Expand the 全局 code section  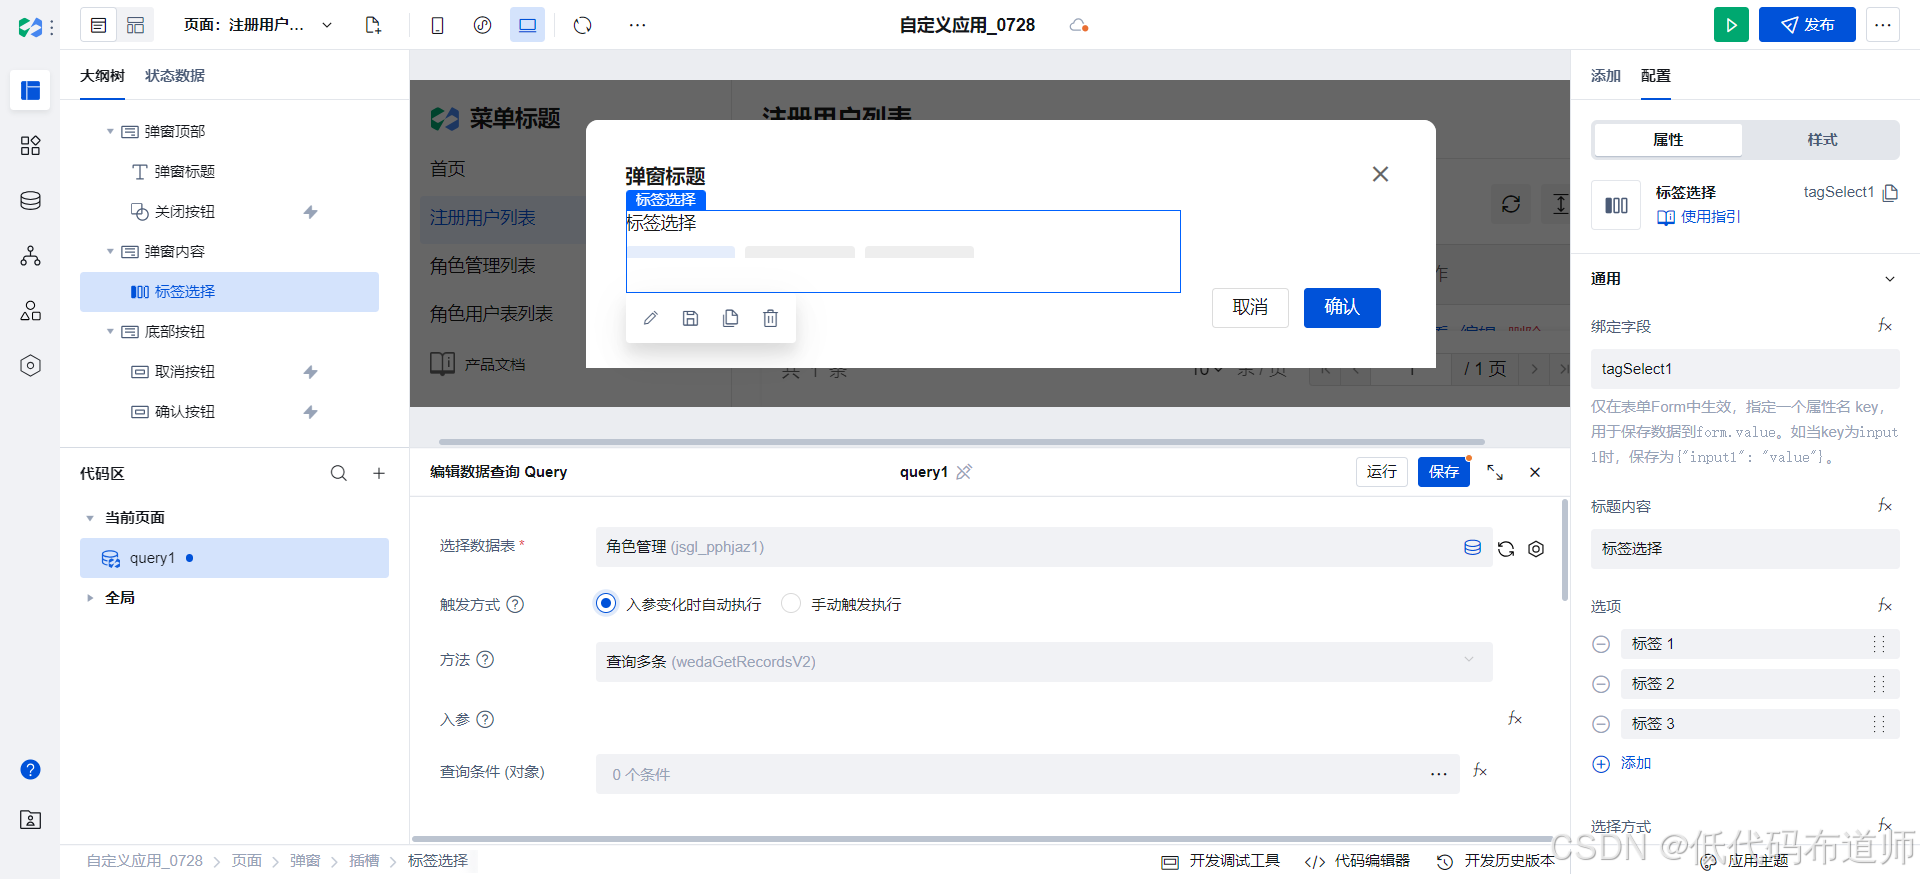click(90, 598)
